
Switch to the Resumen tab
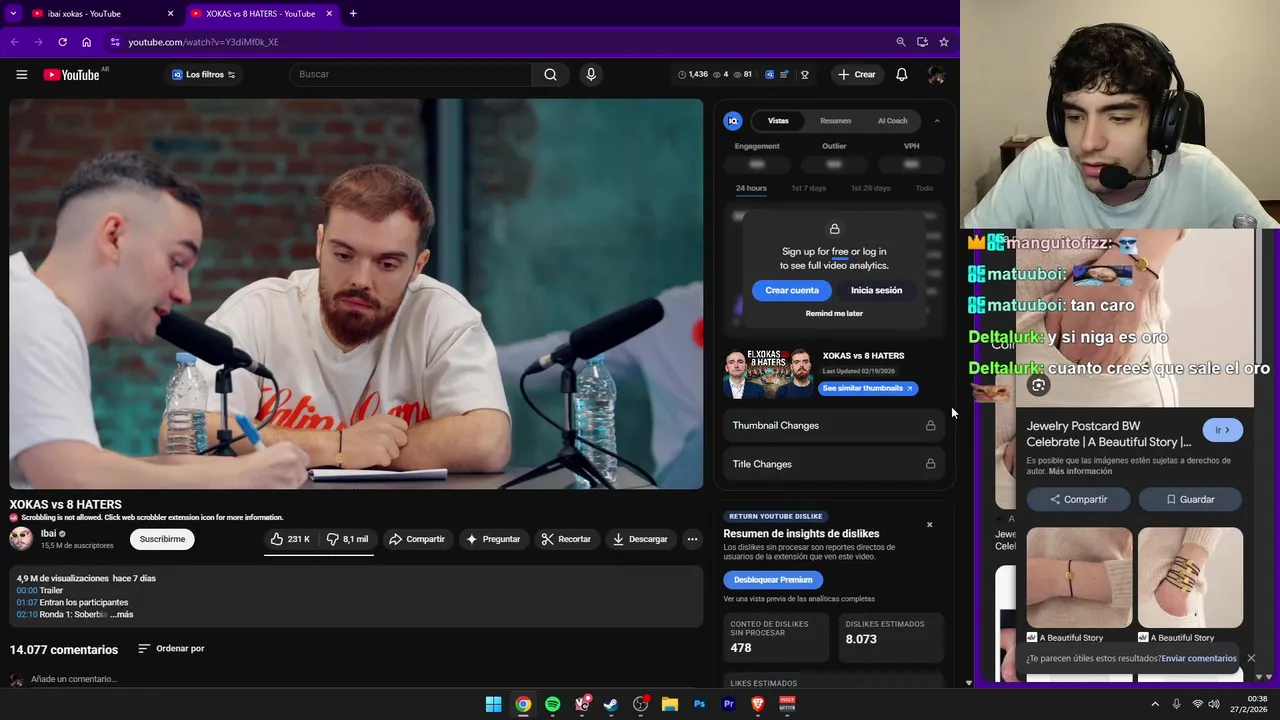tap(835, 121)
